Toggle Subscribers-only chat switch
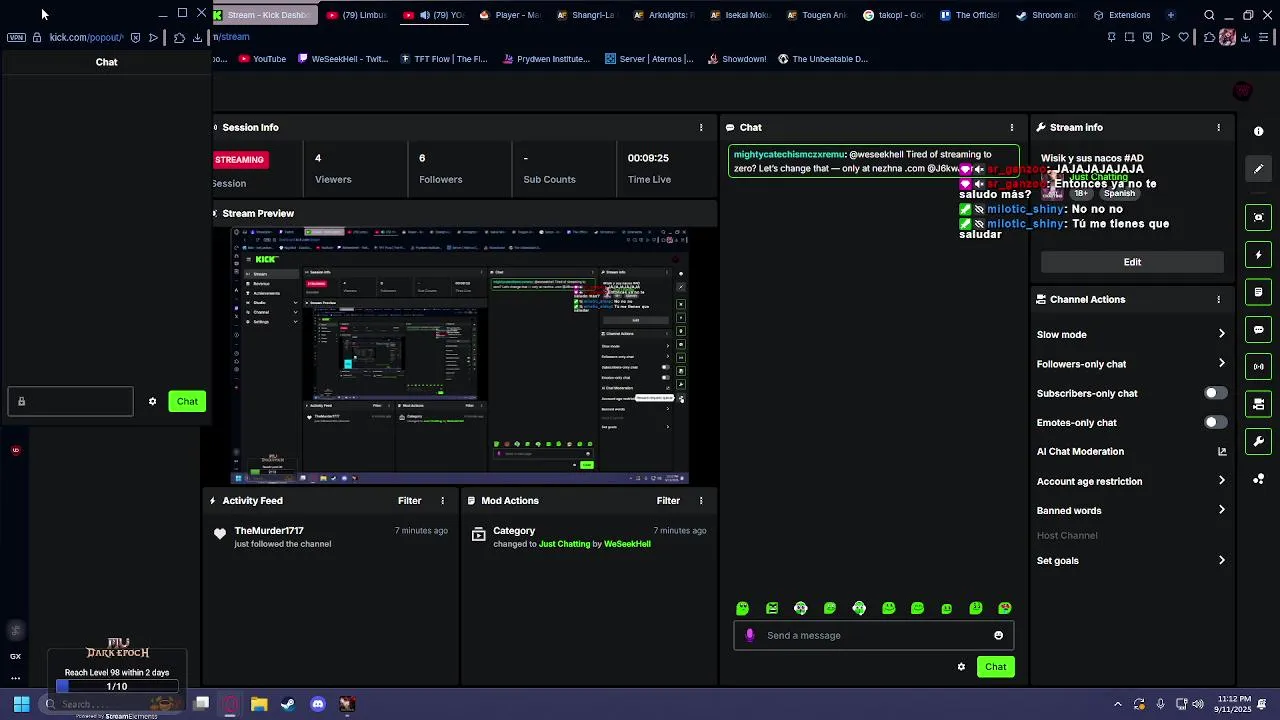The width and height of the screenshot is (1280, 720). pyautogui.click(x=1214, y=393)
